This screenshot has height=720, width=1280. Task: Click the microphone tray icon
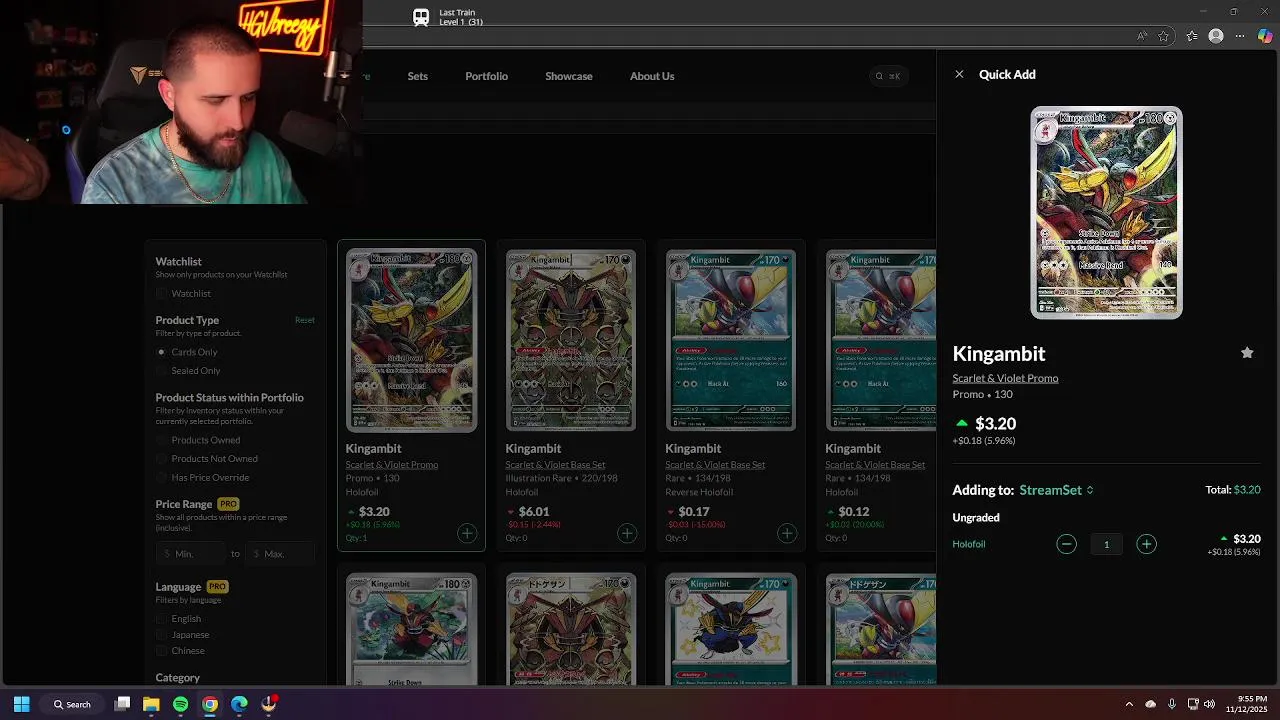tap(1171, 704)
